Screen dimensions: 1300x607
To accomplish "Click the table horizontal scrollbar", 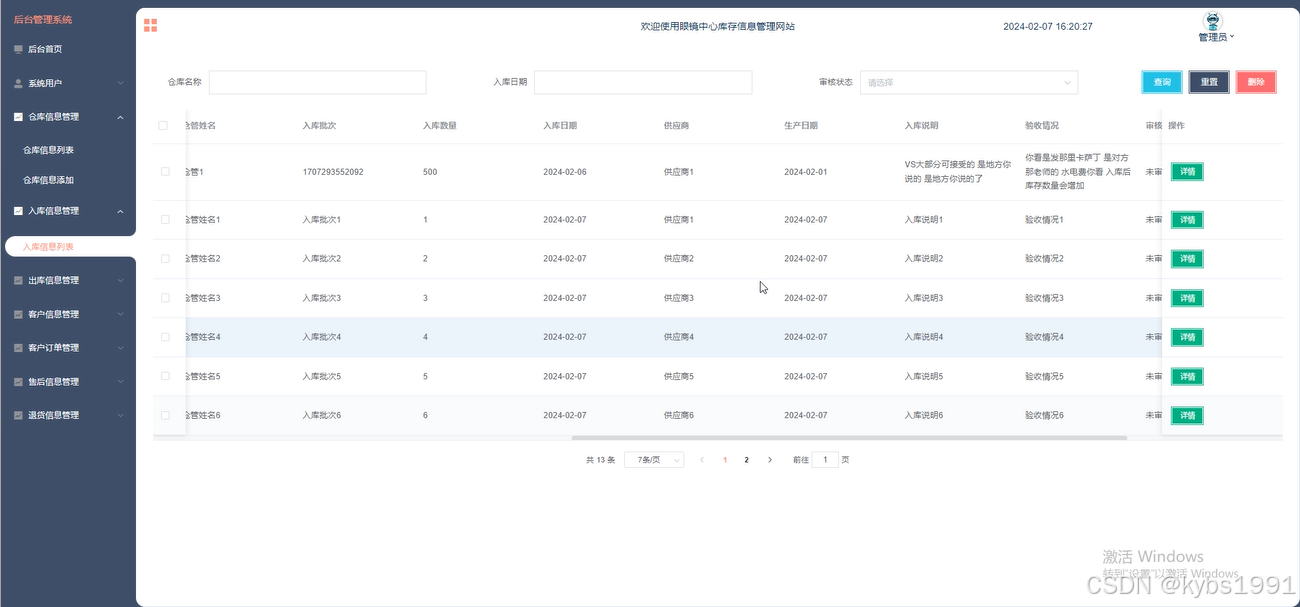I will [x=849, y=438].
